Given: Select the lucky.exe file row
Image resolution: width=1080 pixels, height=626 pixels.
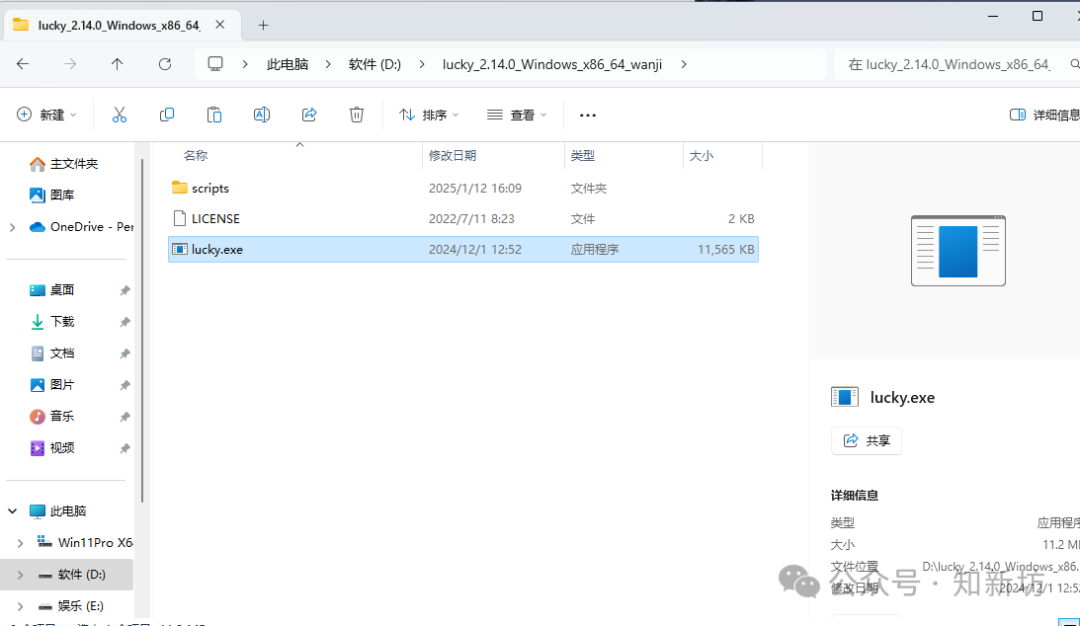Looking at the screenshot, I should tap(463, 249).
